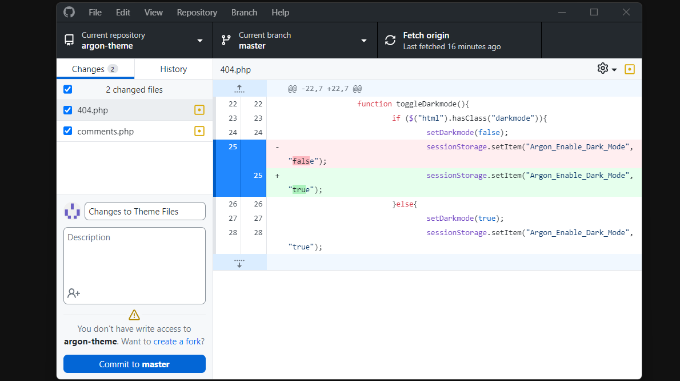680x381 pixels.
Task: Click the commit summary input field
Action: [145, 212]
